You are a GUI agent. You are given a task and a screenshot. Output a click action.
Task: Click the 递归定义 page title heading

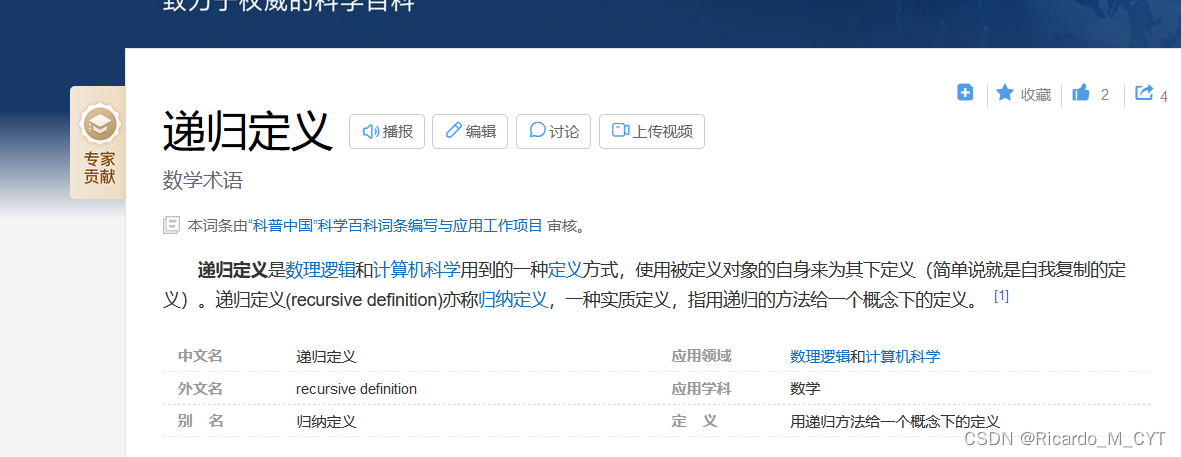coord(247,132)
